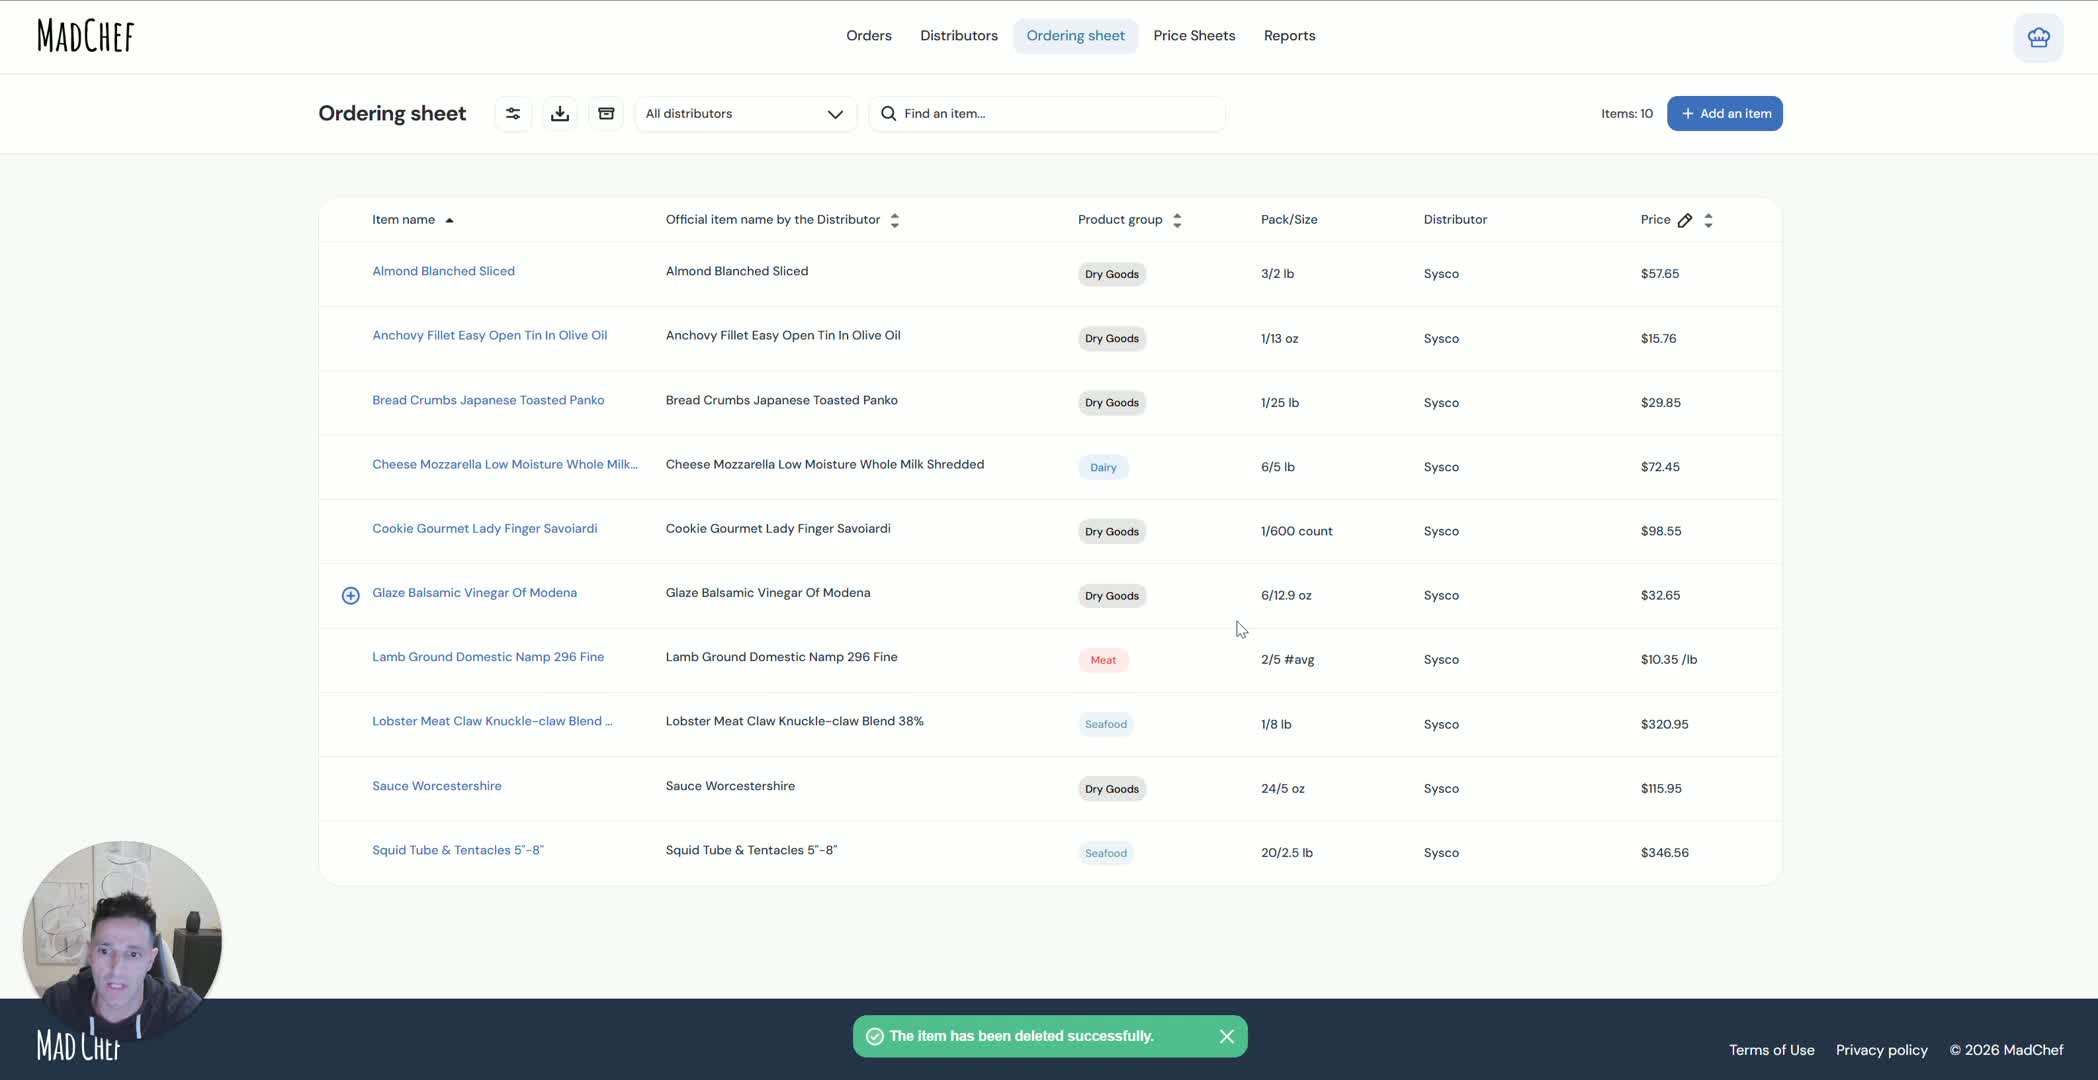Open Sauce Worcestershire item link

437,786
